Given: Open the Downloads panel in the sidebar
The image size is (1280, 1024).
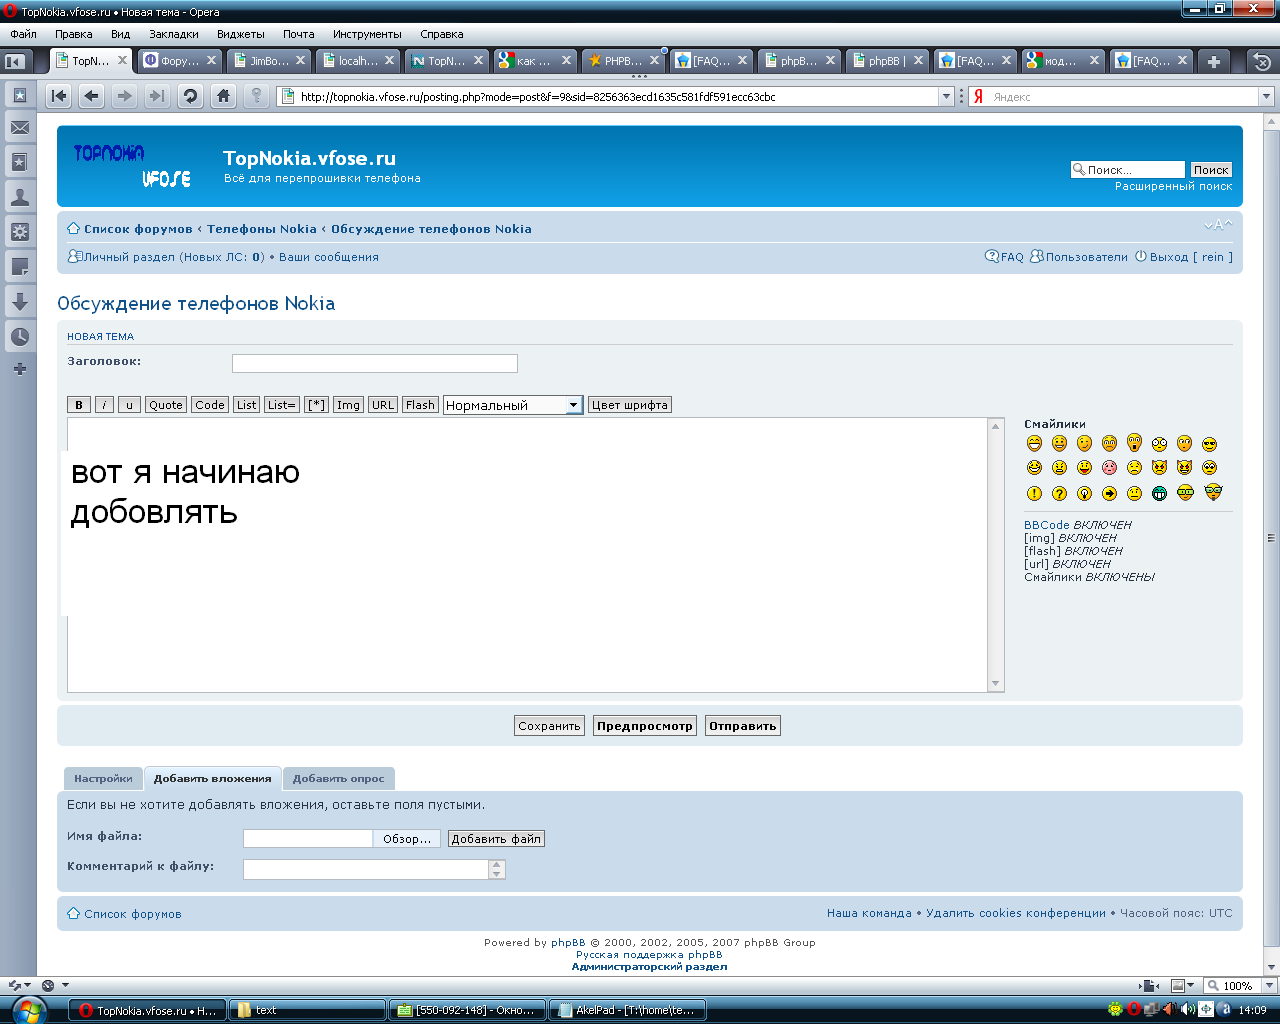Looking at the screenshot, I should point(19,301).
